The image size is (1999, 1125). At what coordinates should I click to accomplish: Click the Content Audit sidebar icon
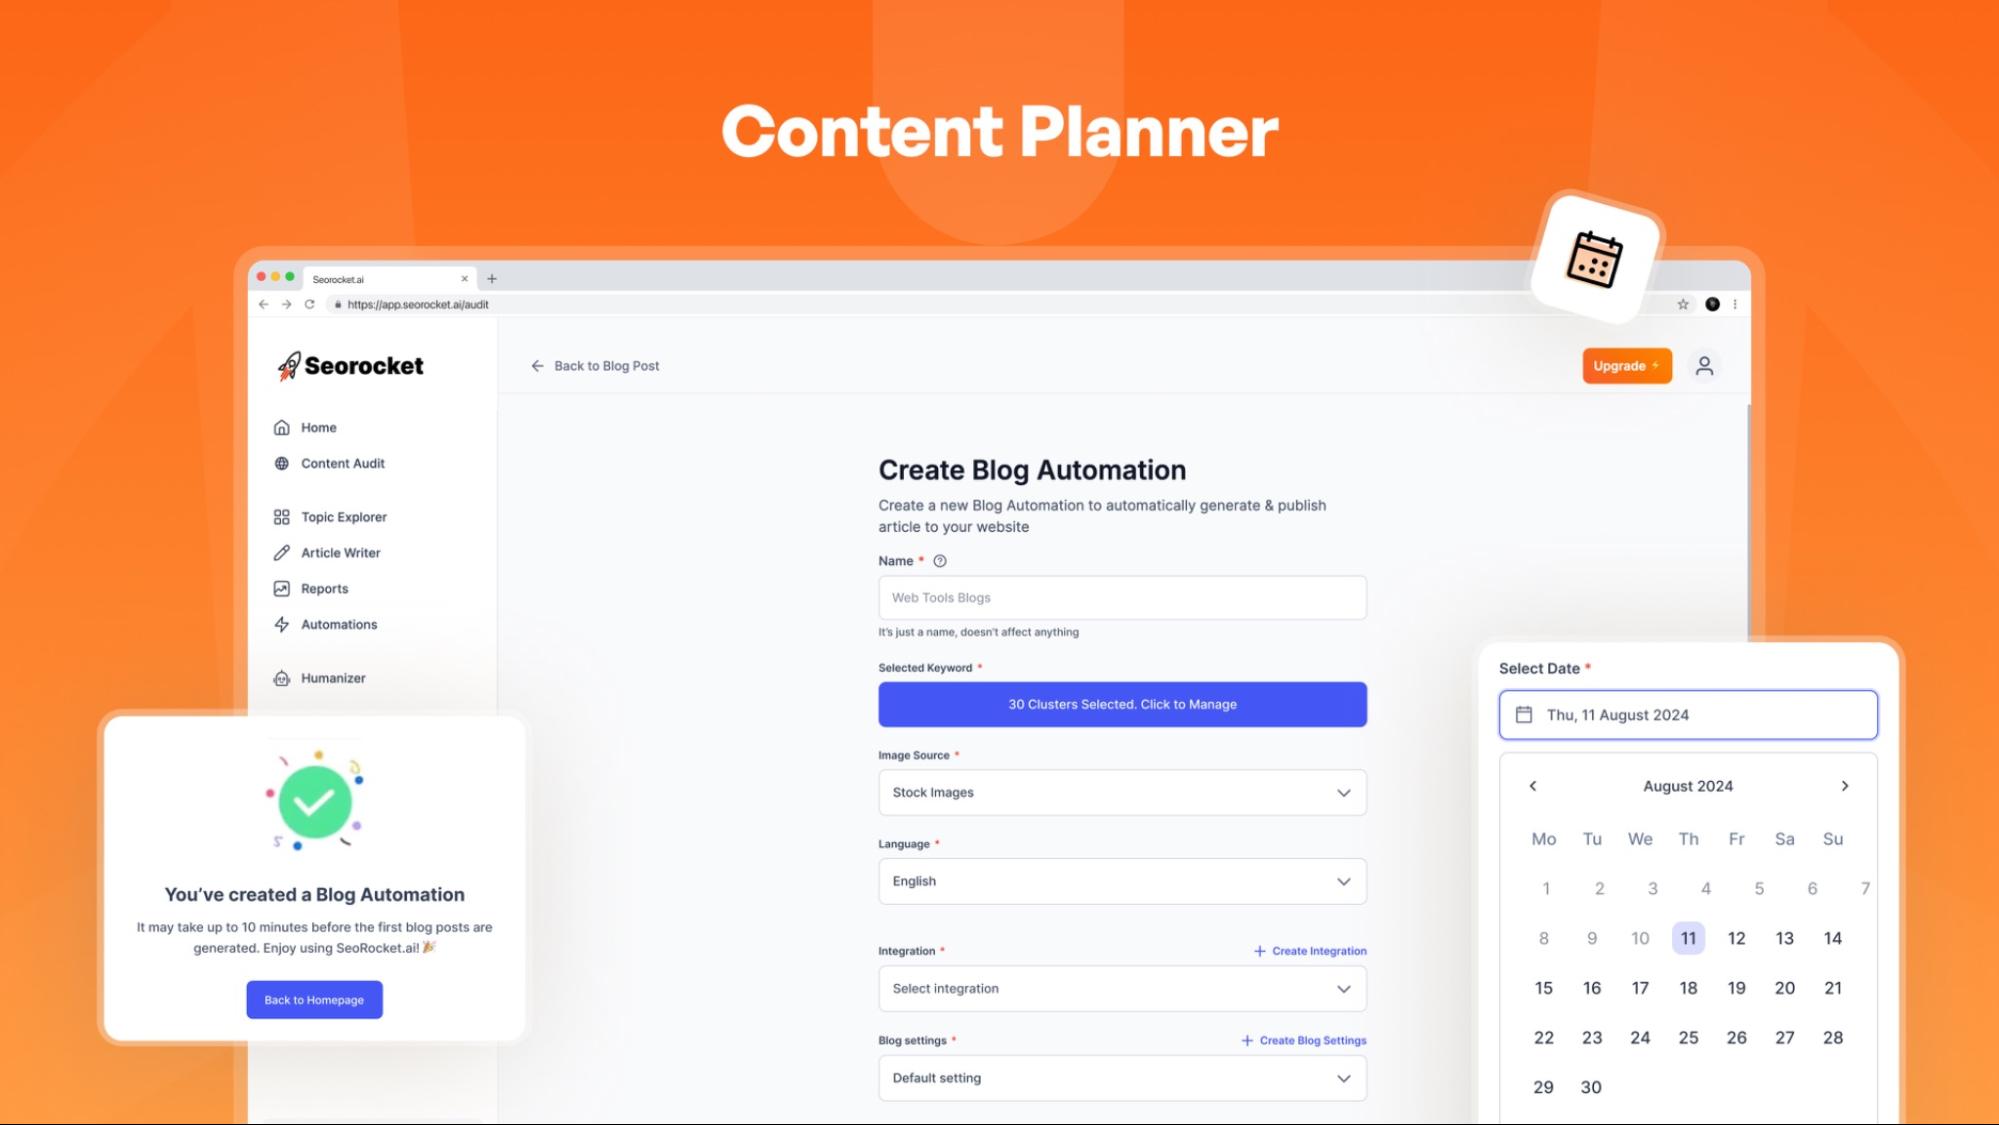[281, 463]
